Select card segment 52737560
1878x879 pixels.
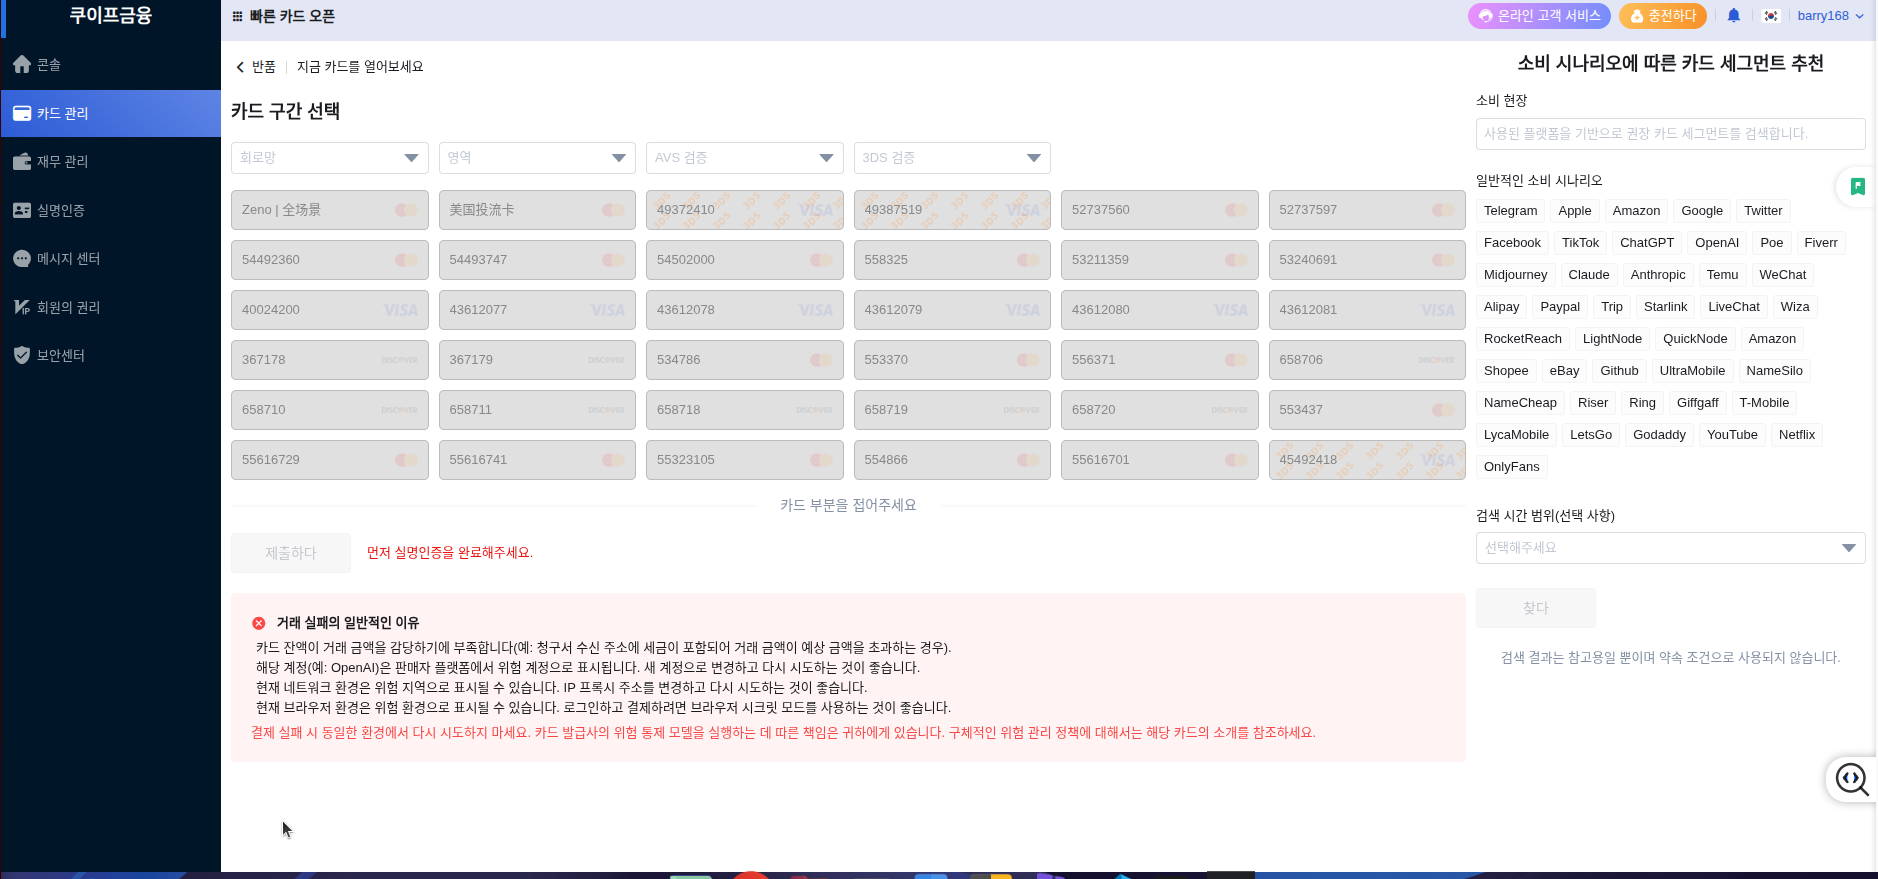click(1160, 210)
